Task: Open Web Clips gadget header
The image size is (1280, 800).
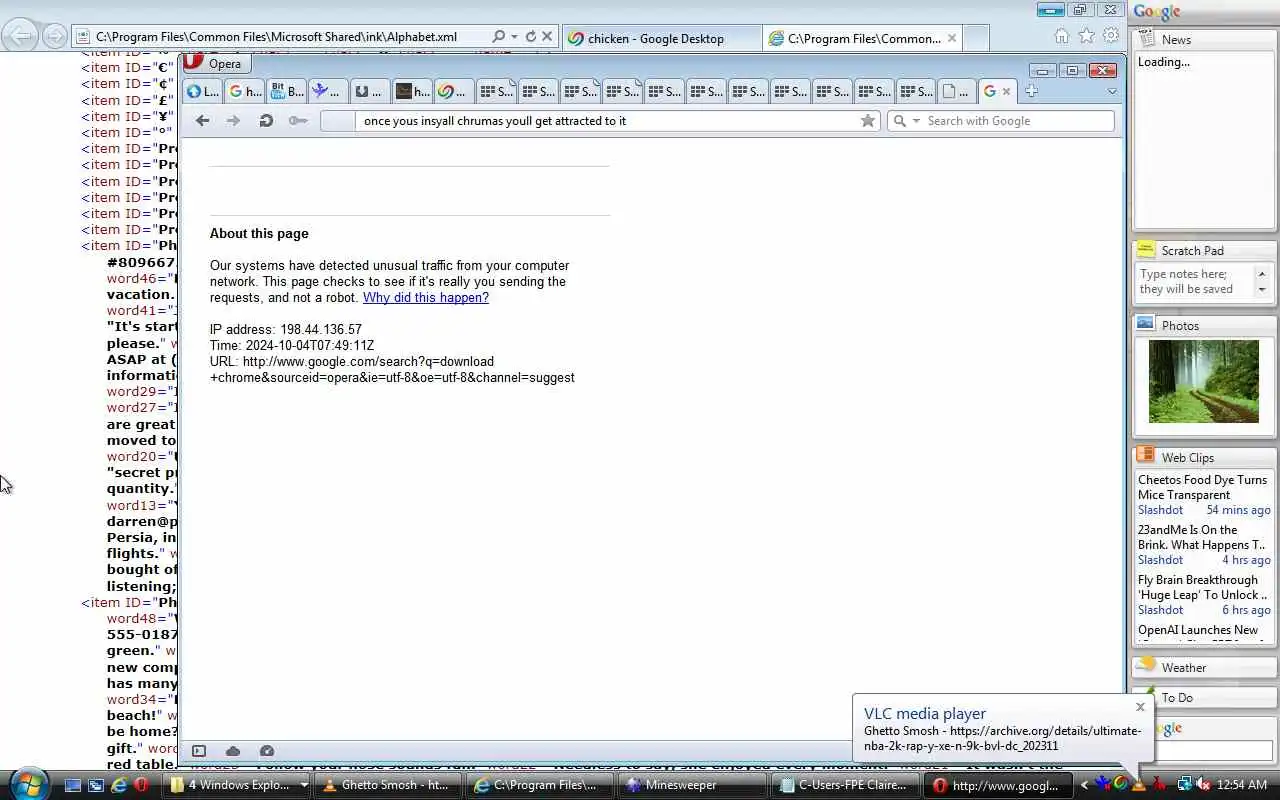Action: (1204, 457)
